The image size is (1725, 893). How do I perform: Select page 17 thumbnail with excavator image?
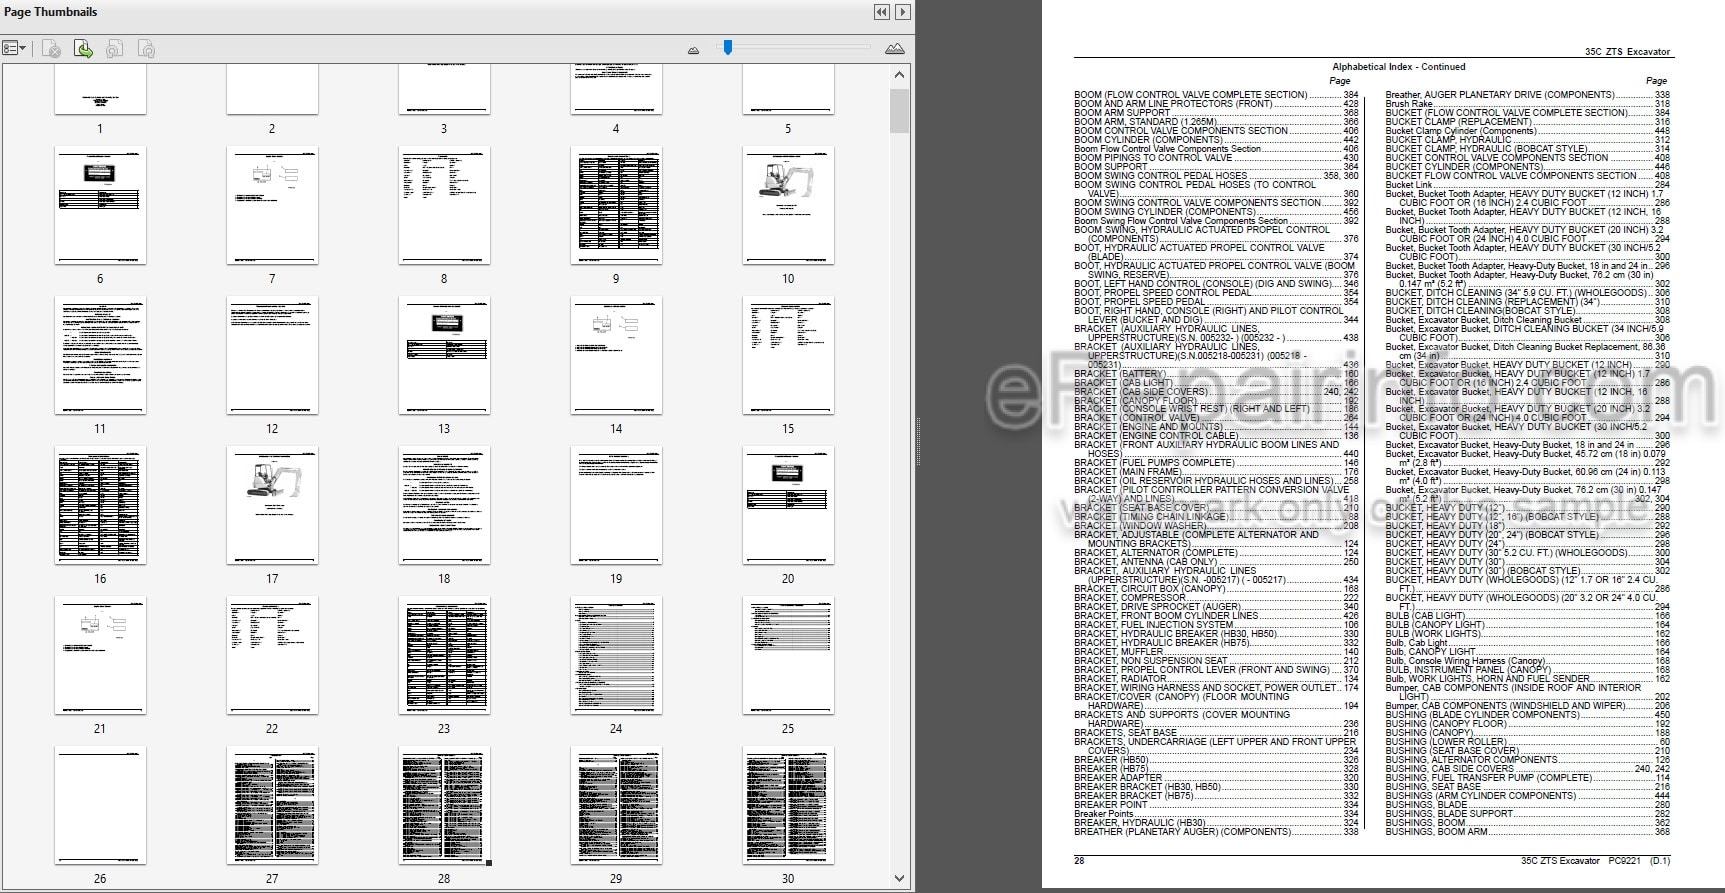tap(272, 505)
